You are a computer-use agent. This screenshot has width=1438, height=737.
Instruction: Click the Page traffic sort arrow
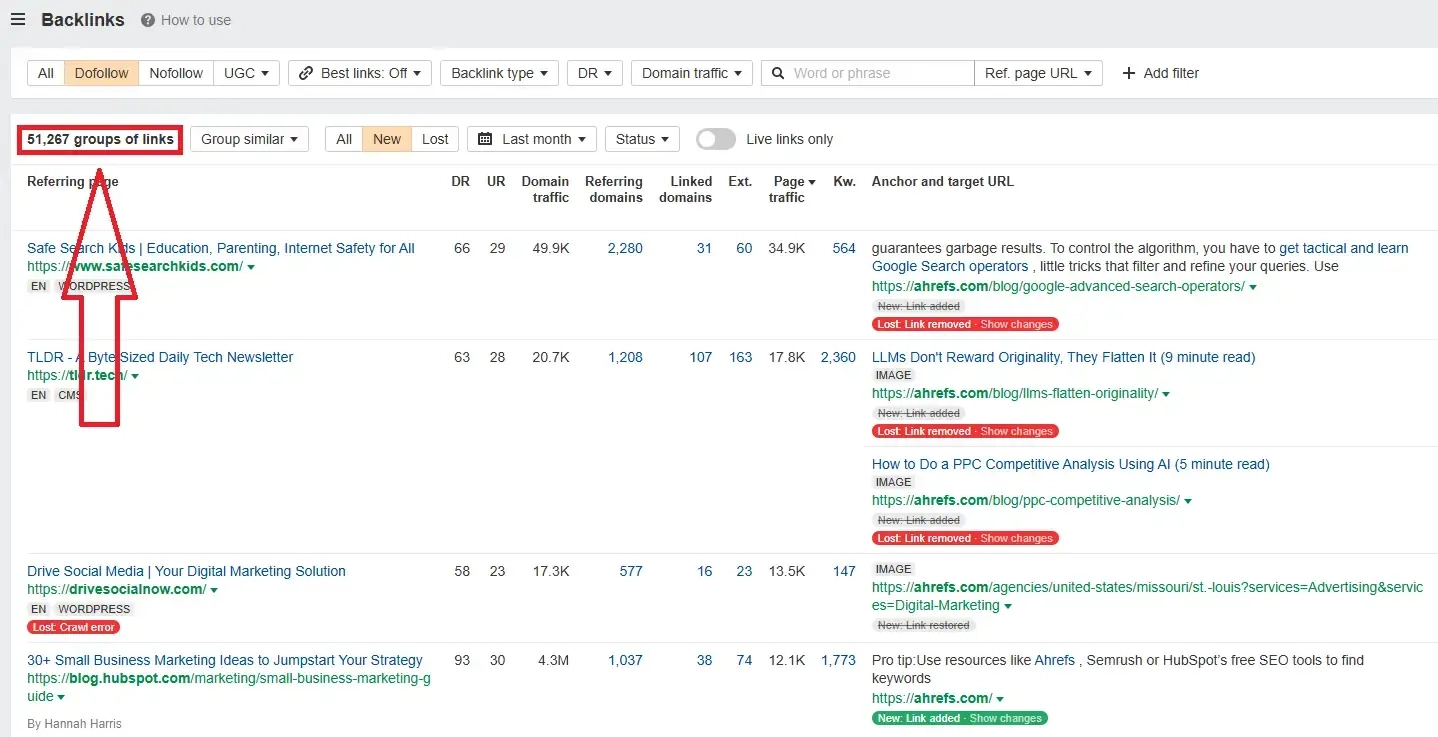tap(811, 182)
